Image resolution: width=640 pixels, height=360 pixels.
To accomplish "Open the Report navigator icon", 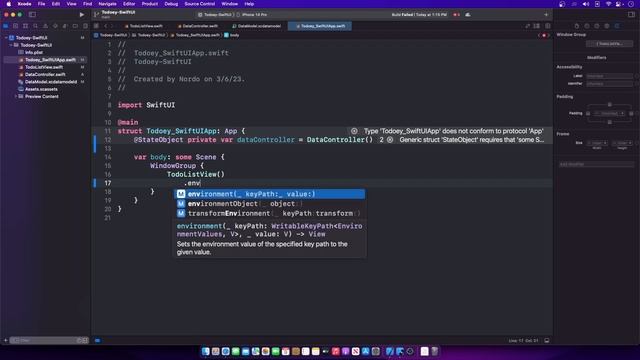I will tap(85, 26).
